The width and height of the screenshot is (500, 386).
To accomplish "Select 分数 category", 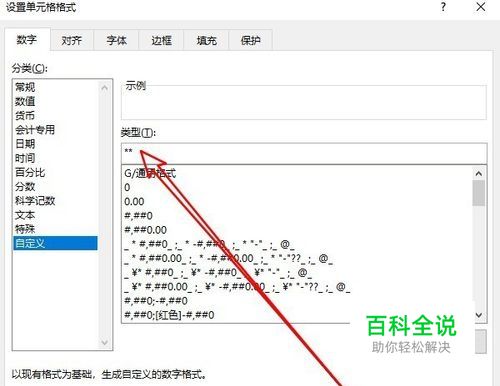I will pos(55,187).
